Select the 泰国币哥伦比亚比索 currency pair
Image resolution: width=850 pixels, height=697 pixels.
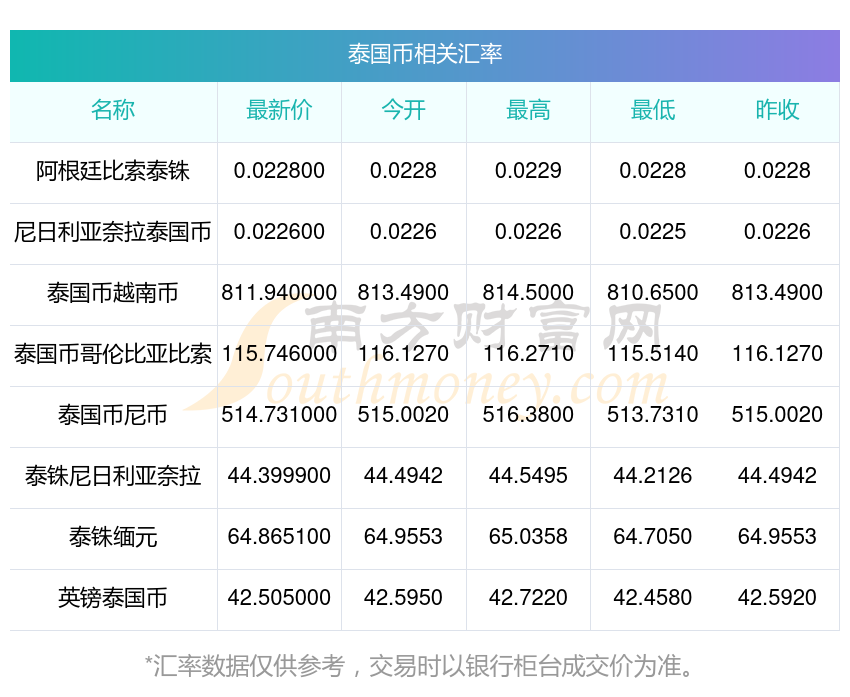click(x=113, y=354)
